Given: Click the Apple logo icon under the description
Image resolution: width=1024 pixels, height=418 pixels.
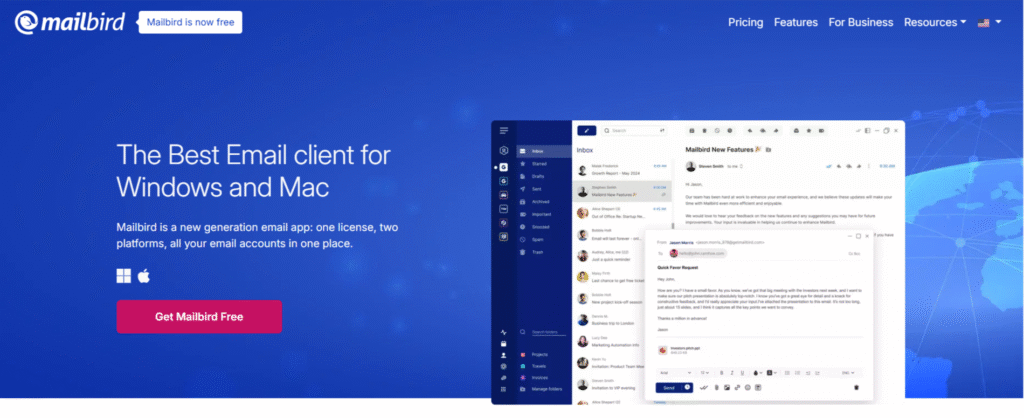Looking at the screenshot, I should (144, 276).
